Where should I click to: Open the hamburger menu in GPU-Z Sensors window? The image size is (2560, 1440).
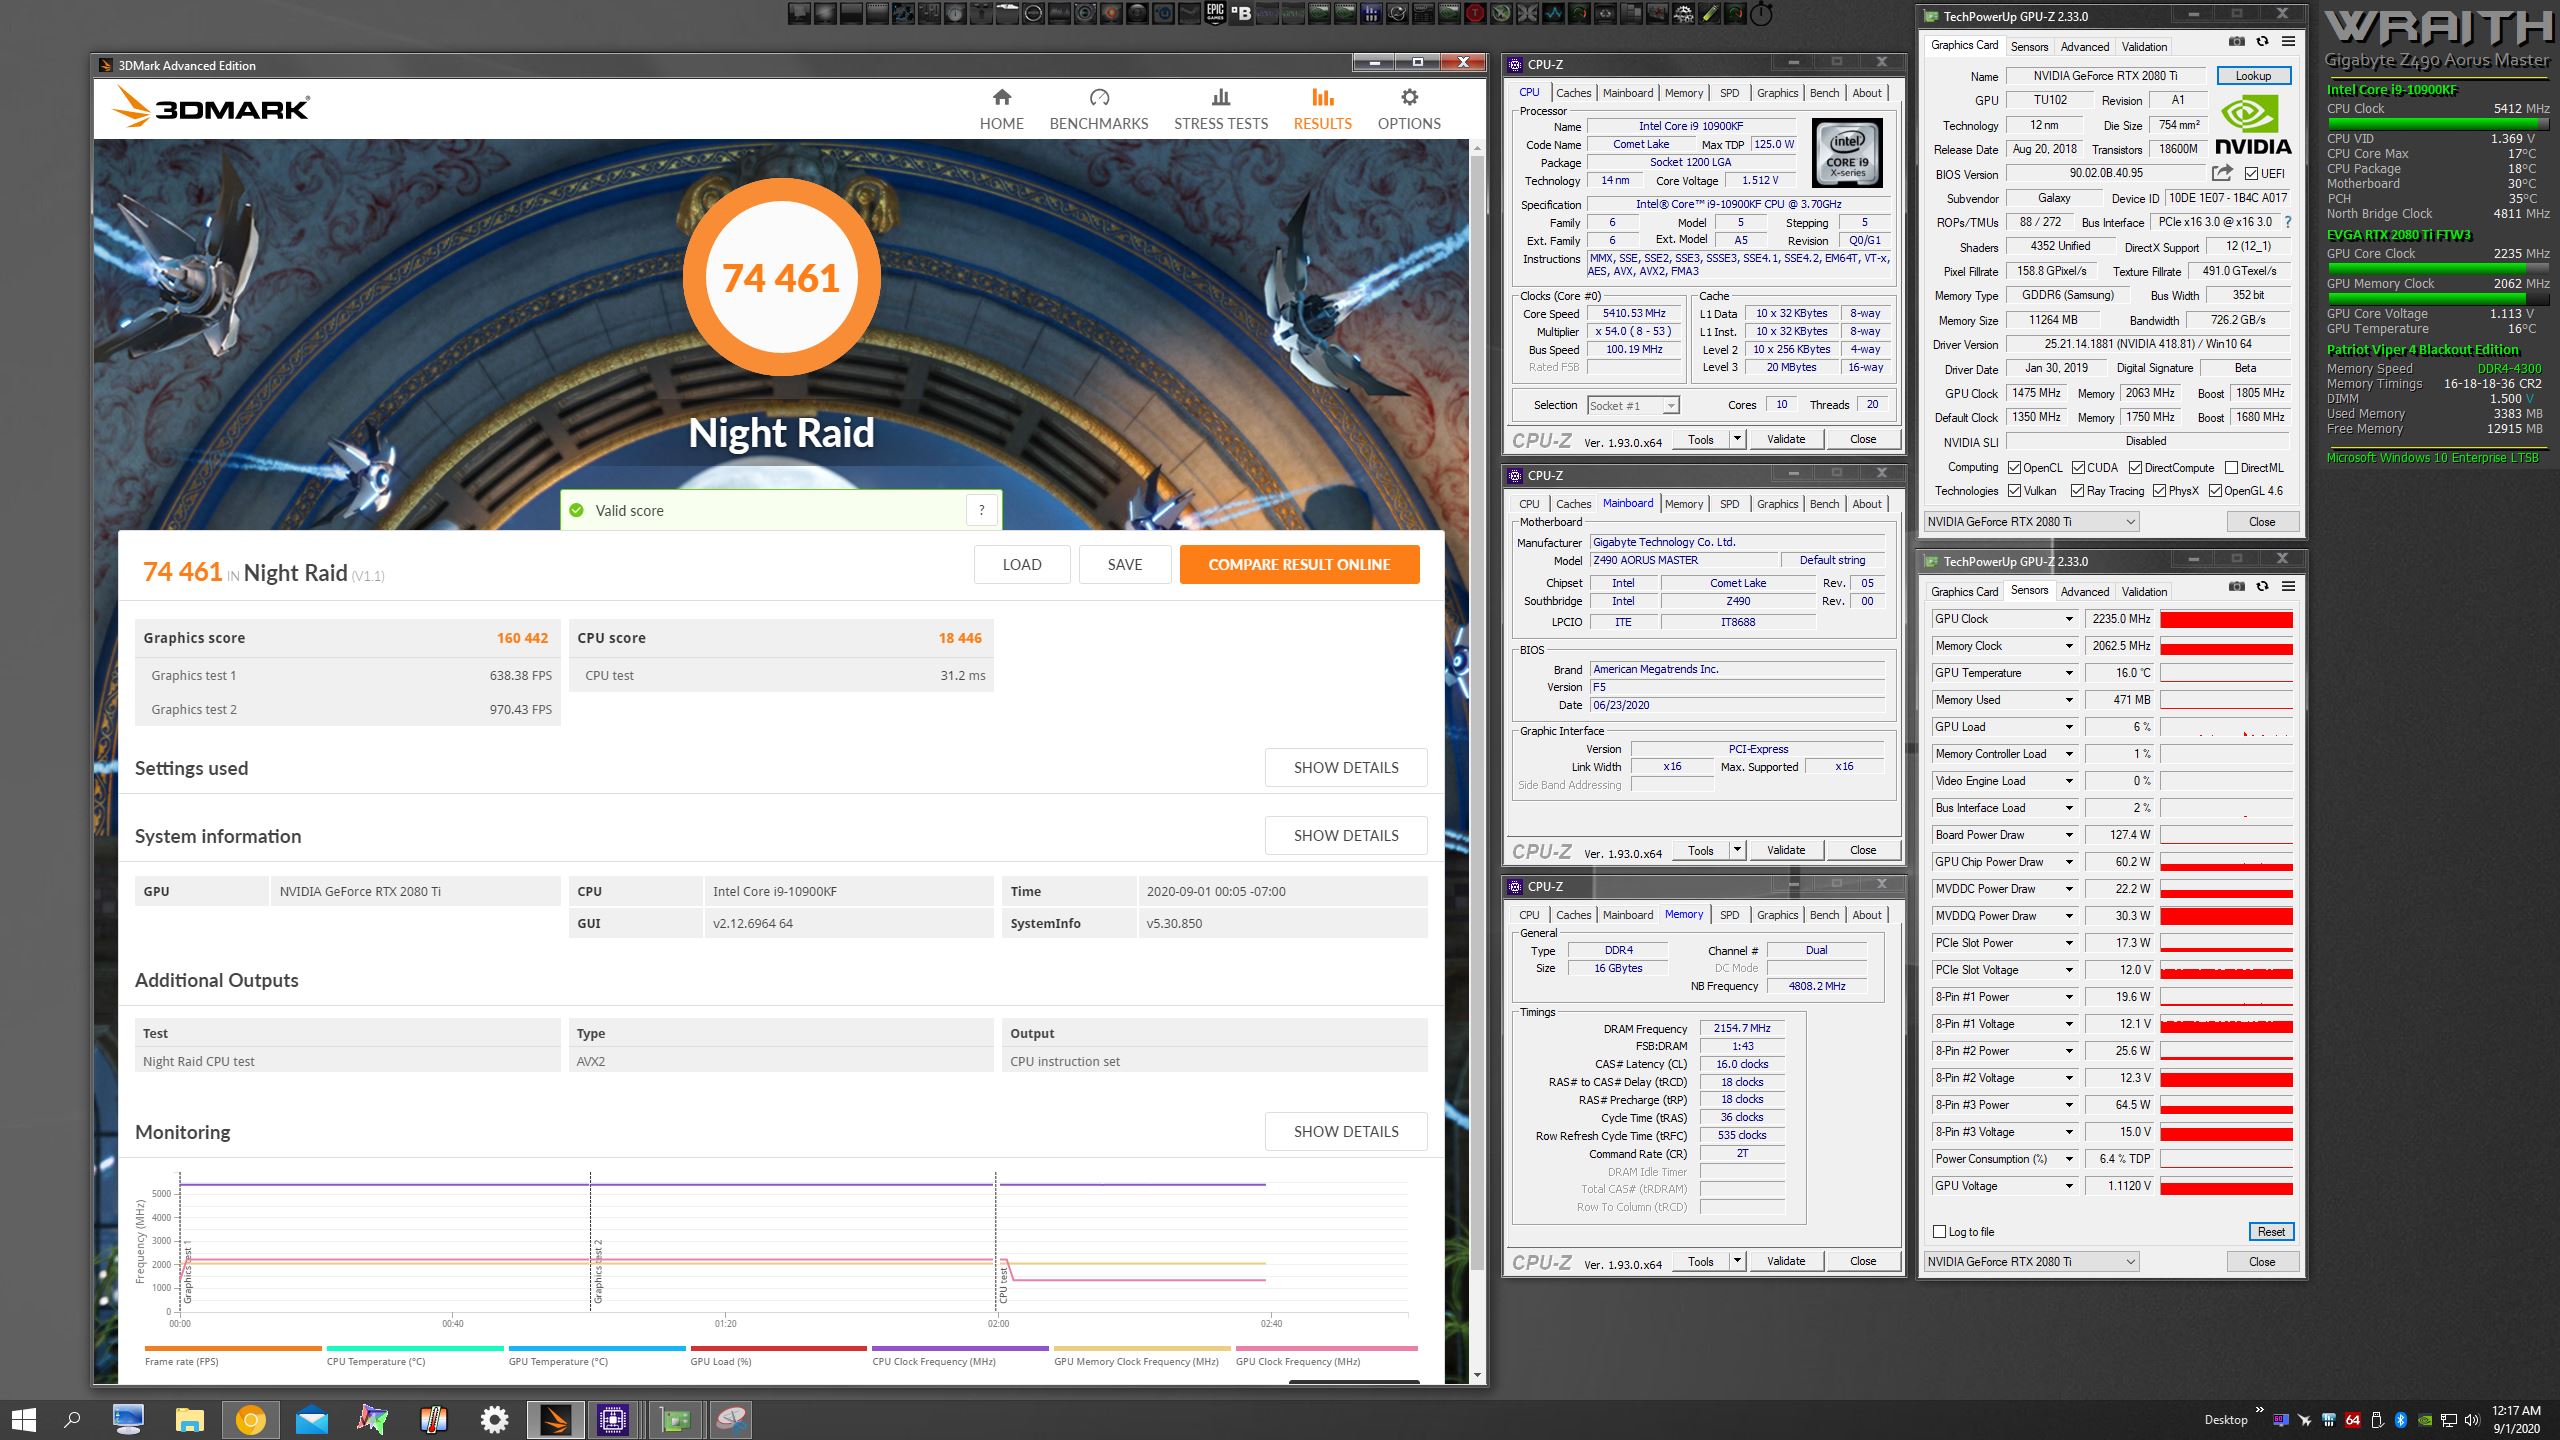(x=2288, y=586)
